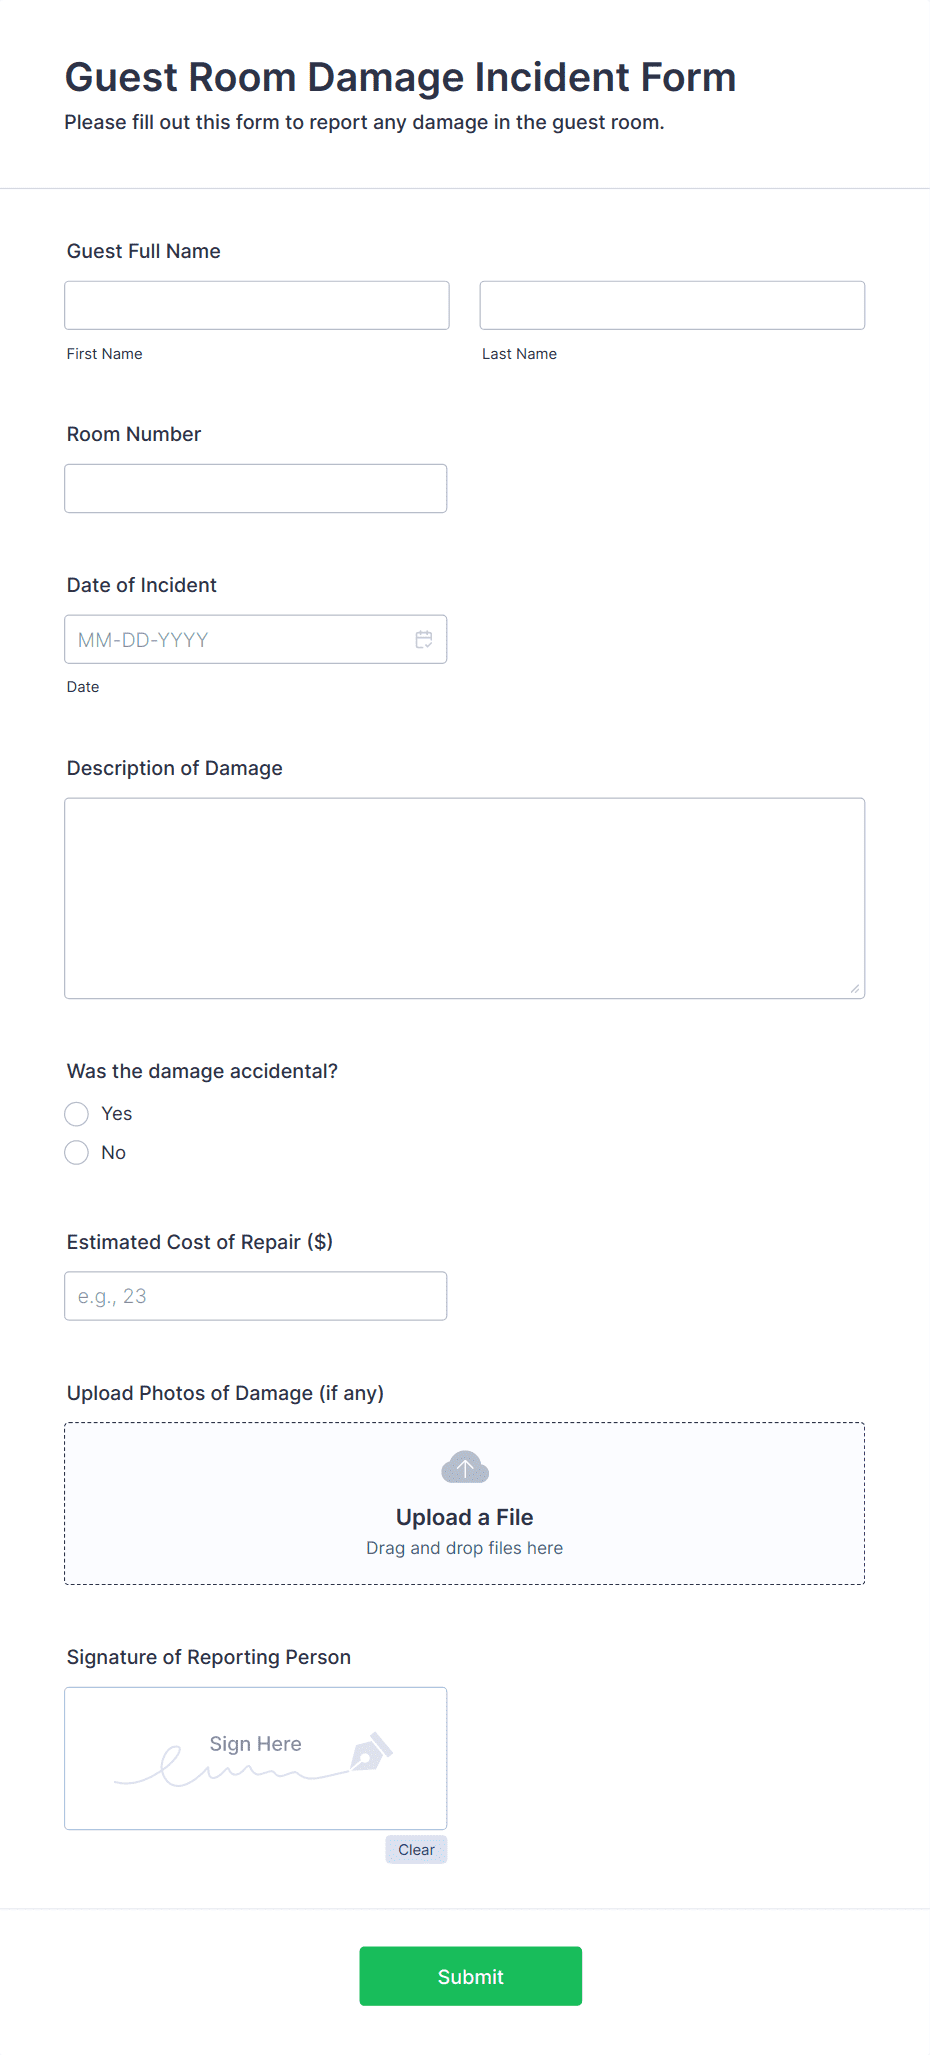Click the Room Number field
This screenshot has height=2055, width=930.
255,488
